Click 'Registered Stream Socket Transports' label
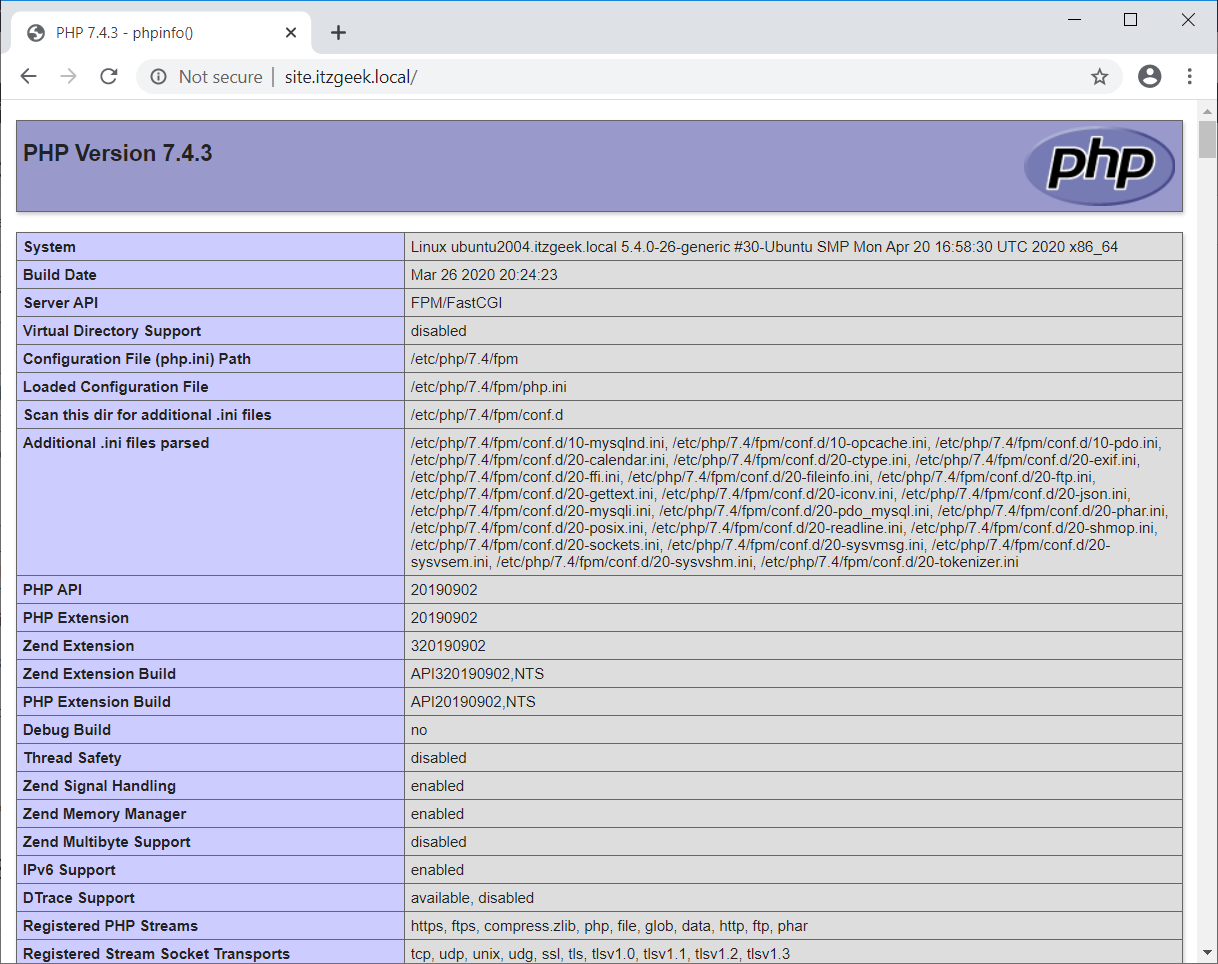 (157, 954)
